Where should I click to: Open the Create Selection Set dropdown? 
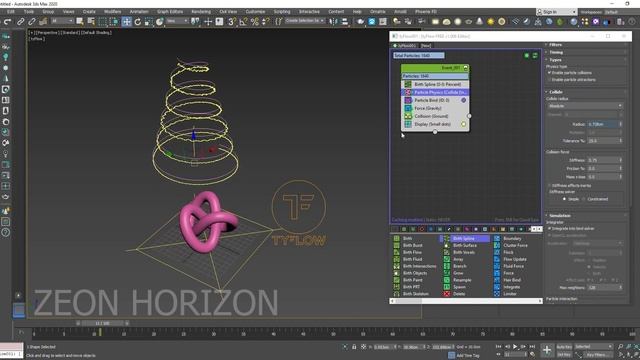pos(304,21)
